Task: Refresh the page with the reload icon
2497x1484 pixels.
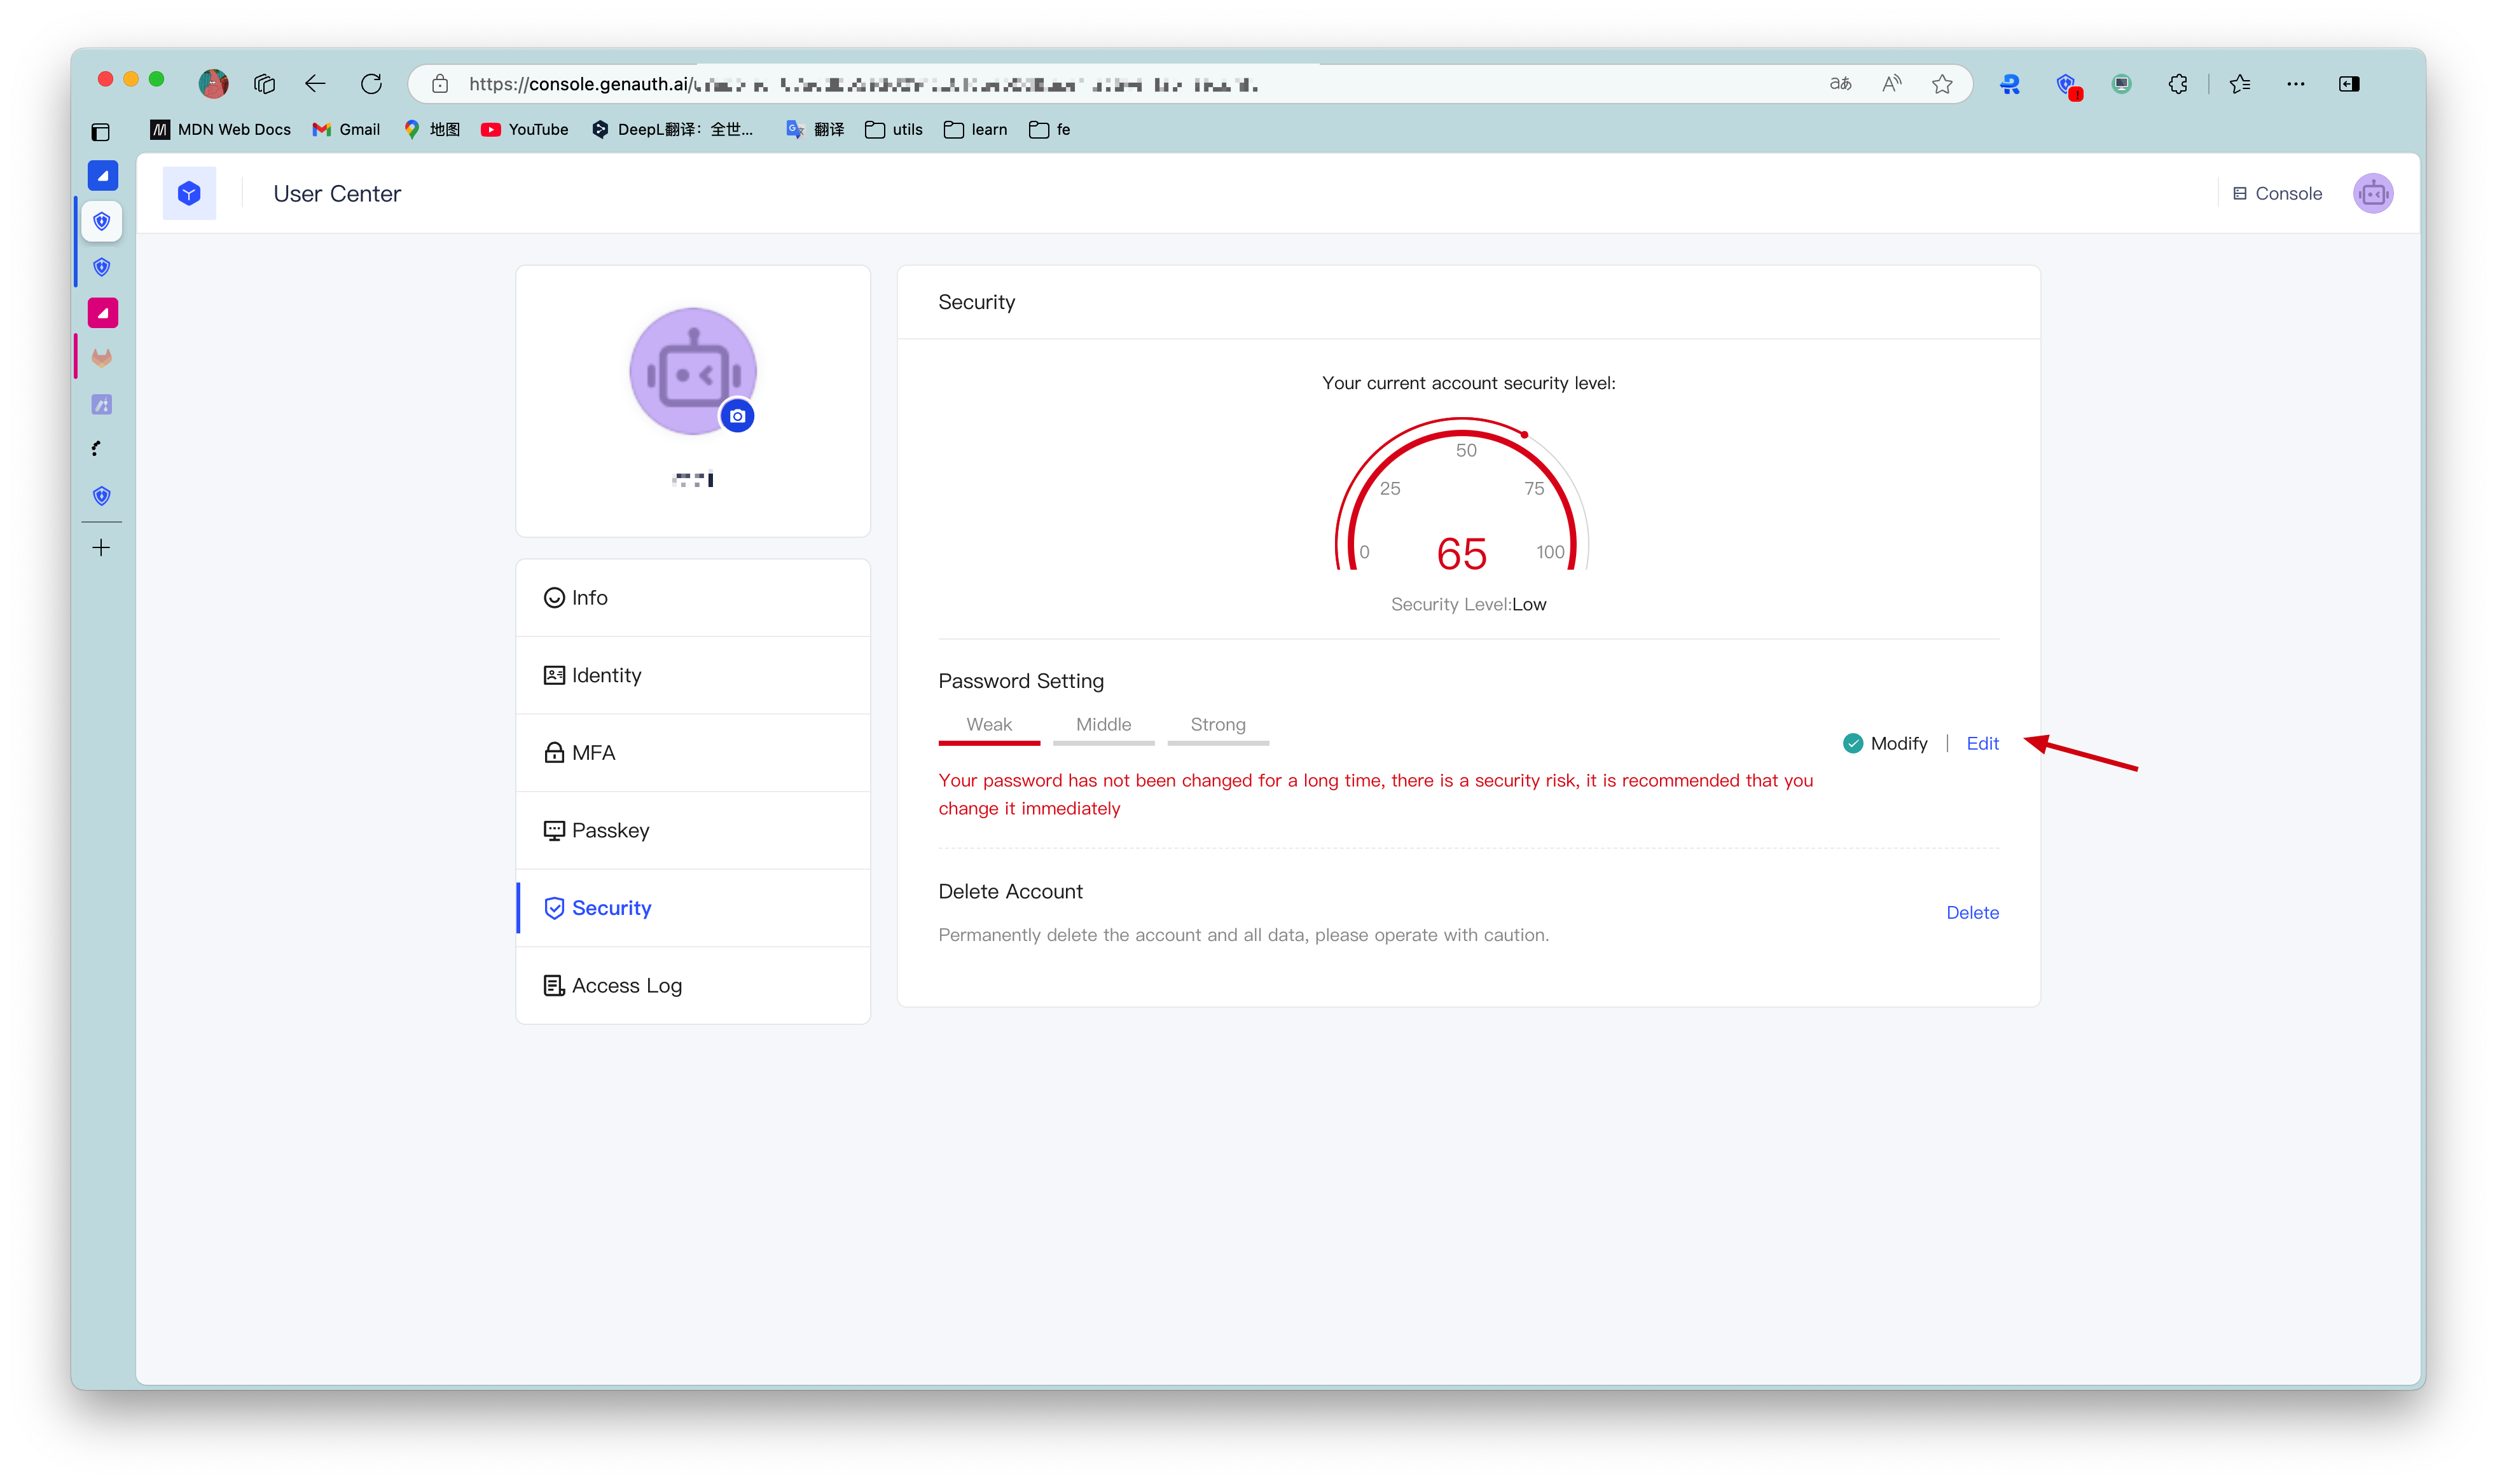Action: [371, 84]
